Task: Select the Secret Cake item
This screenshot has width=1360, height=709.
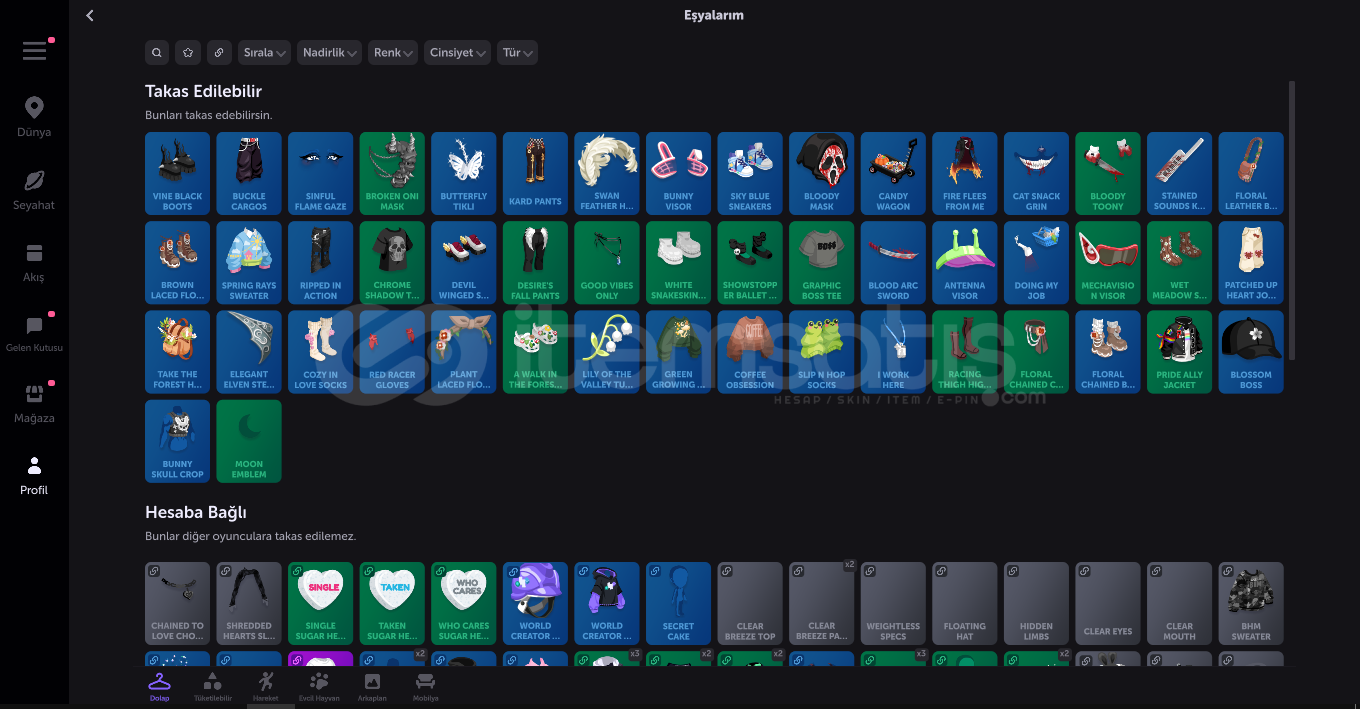Action: [x=678, y=603]
